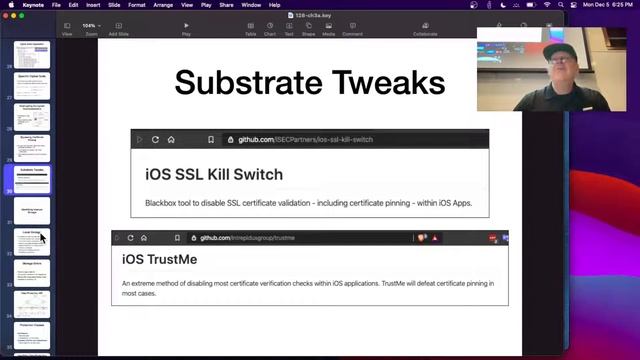Select slide 34 thumbnail in navigator
Screen dimensions: 640x360
click(32, 304)
